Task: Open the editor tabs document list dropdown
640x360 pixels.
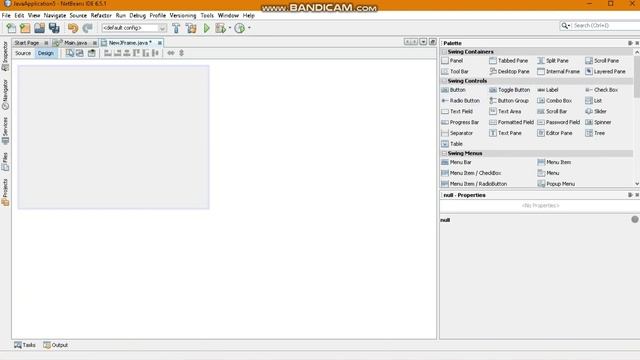Action: coord(423,42)
